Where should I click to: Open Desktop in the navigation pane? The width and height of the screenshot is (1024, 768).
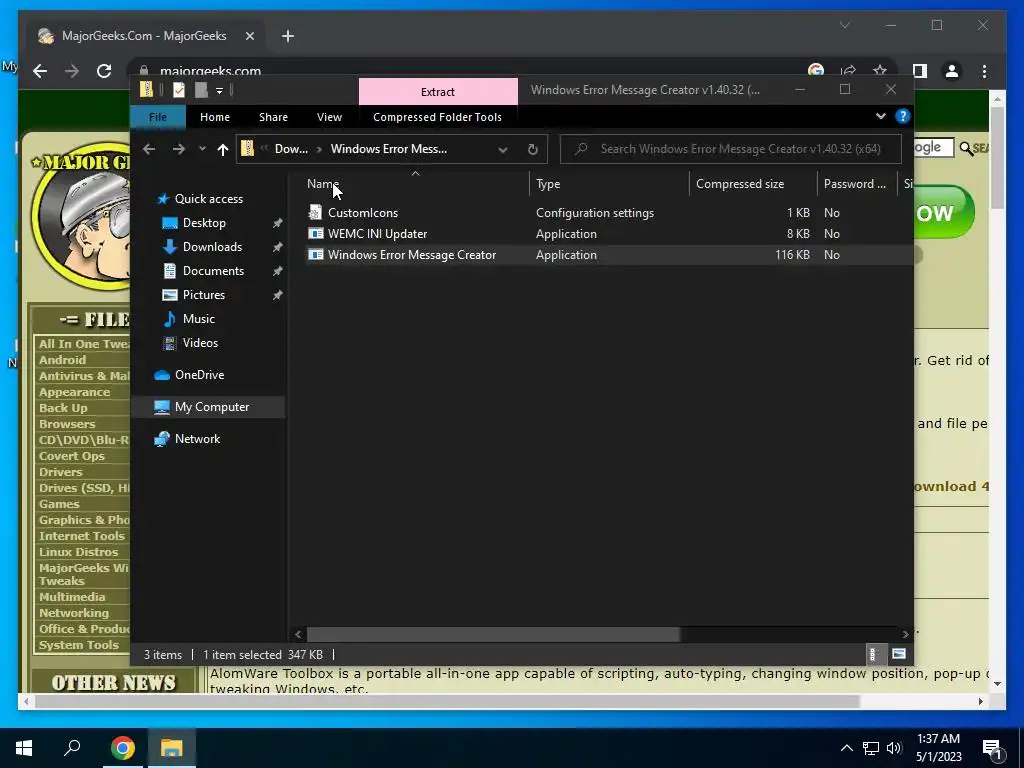pos(204,223)
